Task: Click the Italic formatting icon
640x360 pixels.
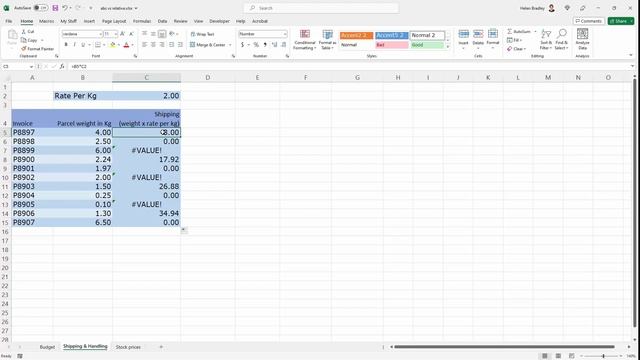Action: (x=74, y=45)
